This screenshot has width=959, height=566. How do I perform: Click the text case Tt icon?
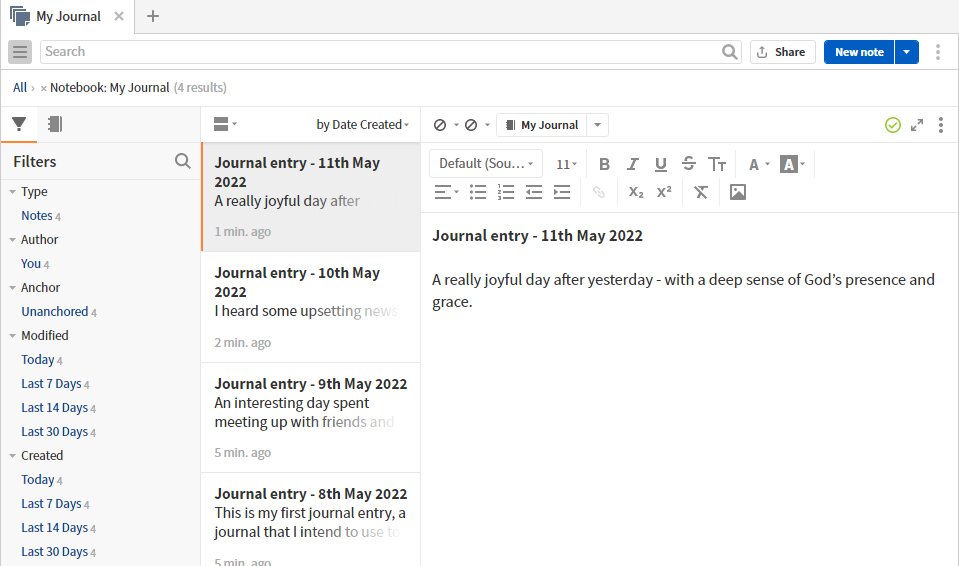(x=717, y=164)
